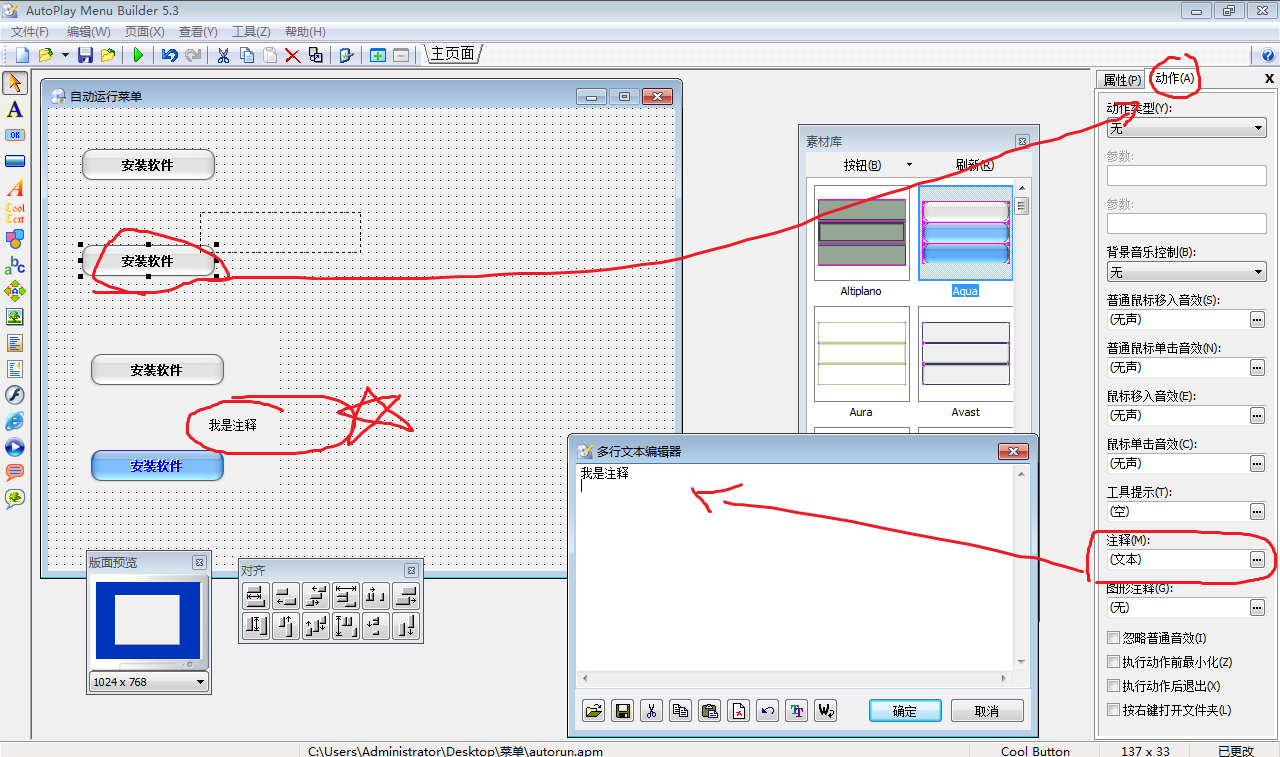Browse 鼠标单击音效 with its ellipsis button
Screen dimensions: 1280x757
[1258, 464]
